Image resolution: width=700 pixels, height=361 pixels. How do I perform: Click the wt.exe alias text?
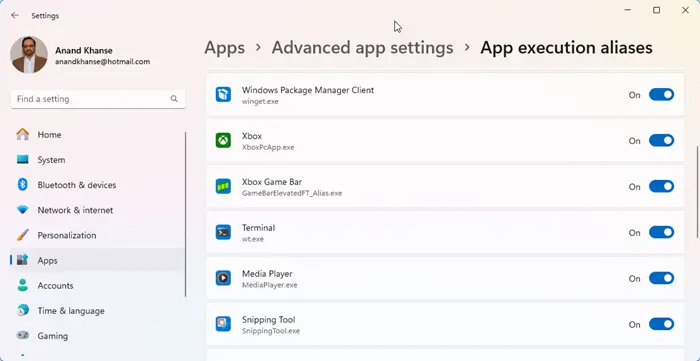(x=253, y=239)
